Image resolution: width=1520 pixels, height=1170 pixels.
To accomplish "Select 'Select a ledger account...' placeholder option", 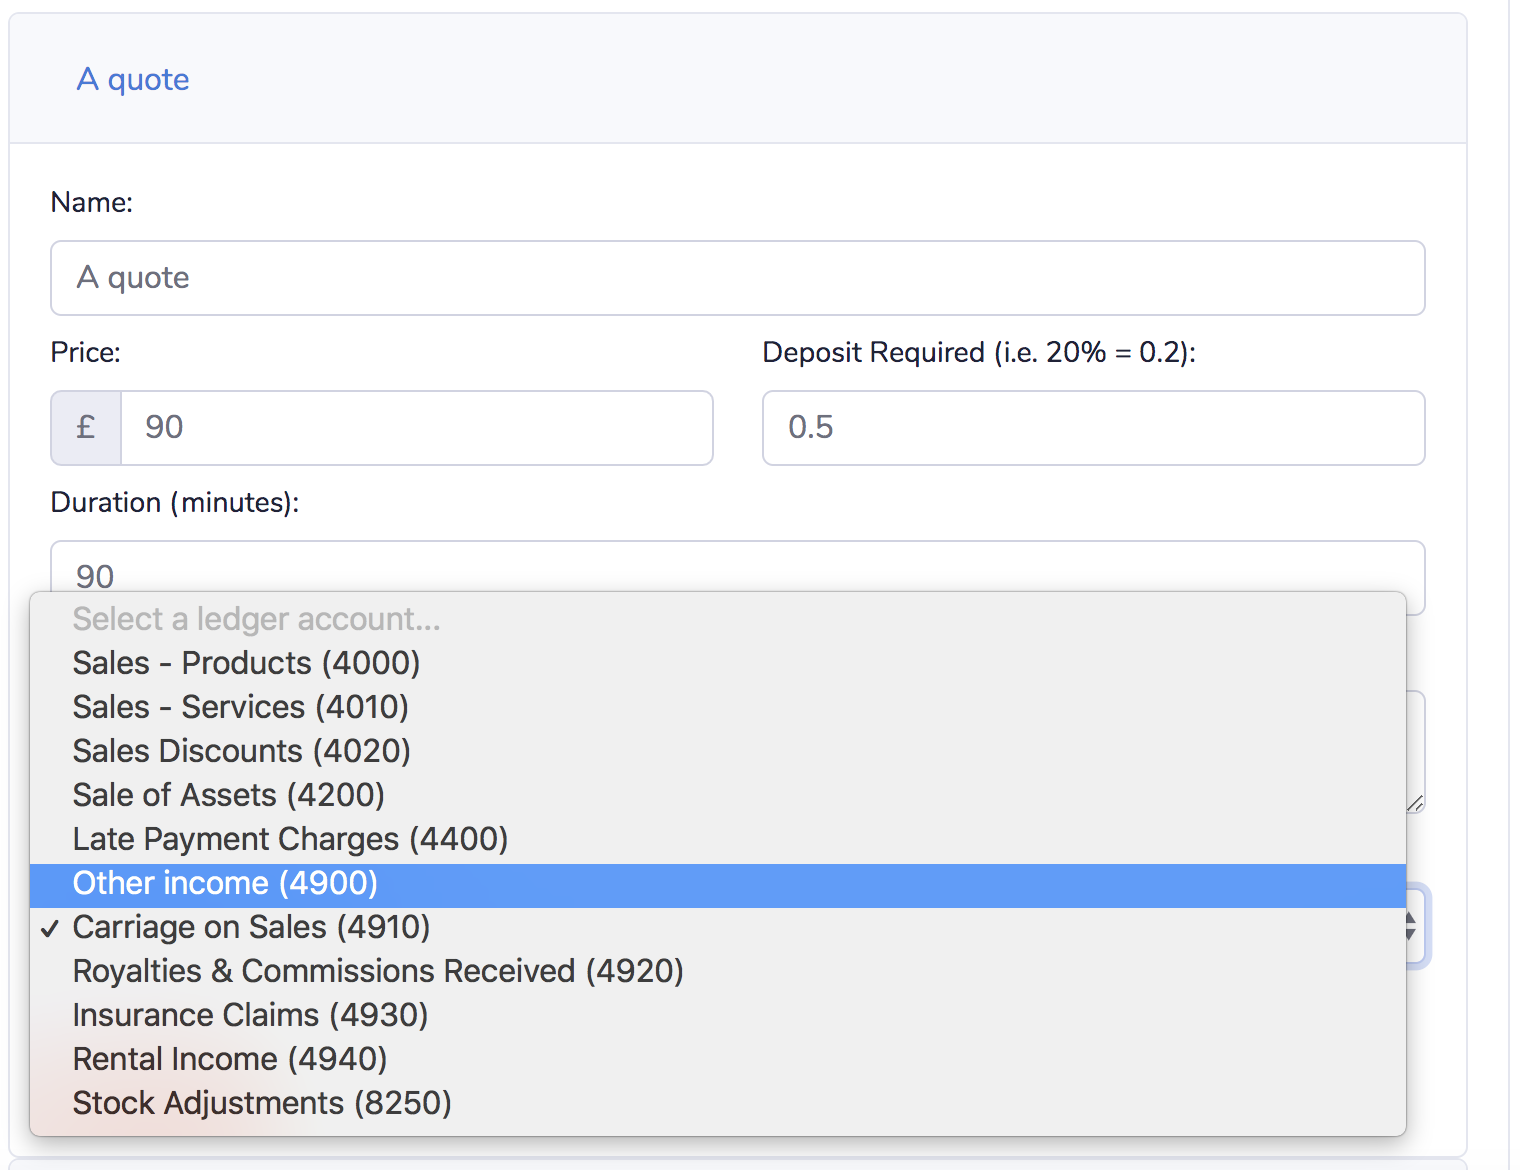I will click(x=718, y=619).
